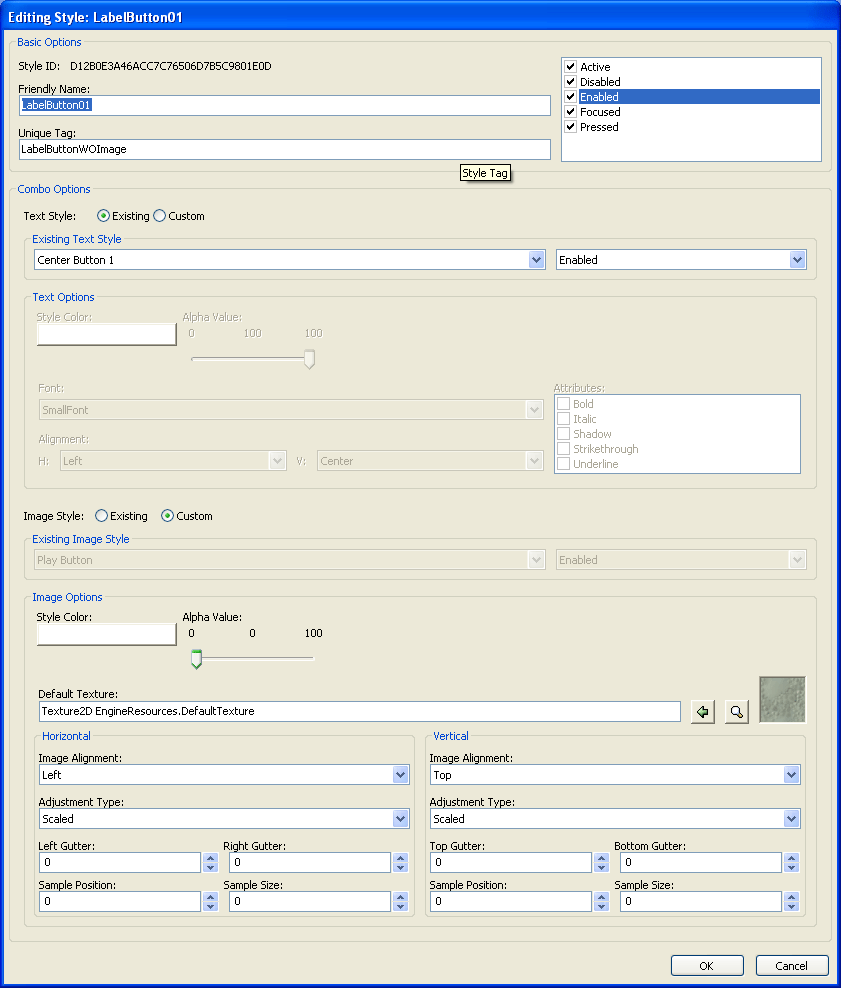Image resolution: width=841 pixels, height=988 pixels.
Task: Increment the Top Gutter value
Action: click(600, 858)
